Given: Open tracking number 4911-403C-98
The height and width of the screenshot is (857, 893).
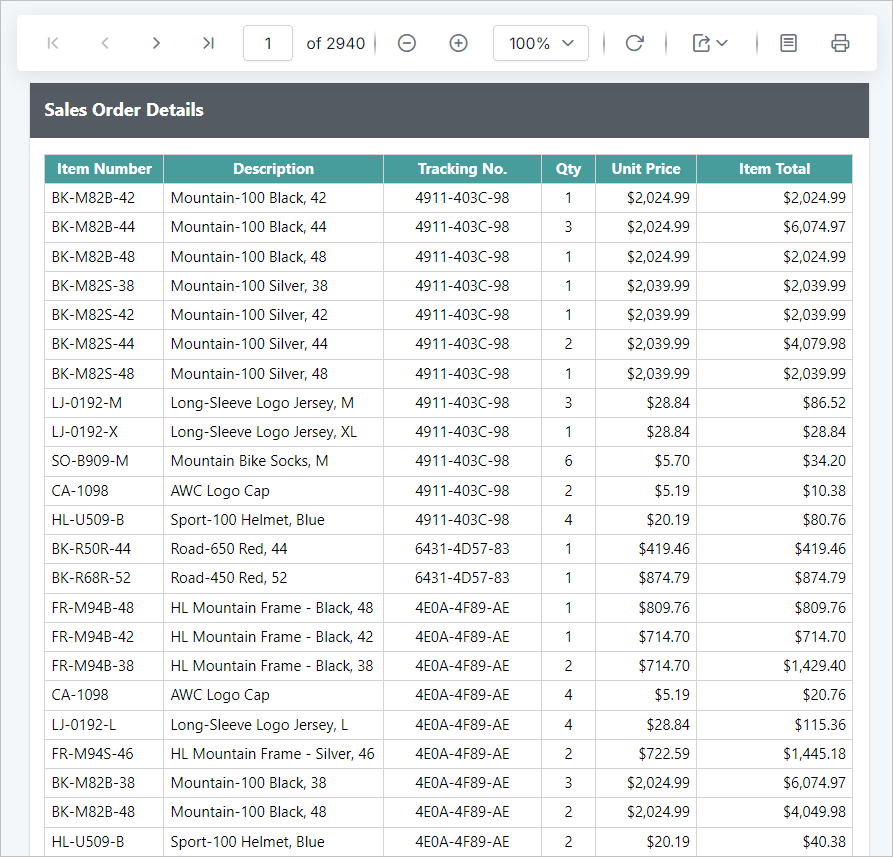Looking at the screenshot, I should click(x=462, y=198).
